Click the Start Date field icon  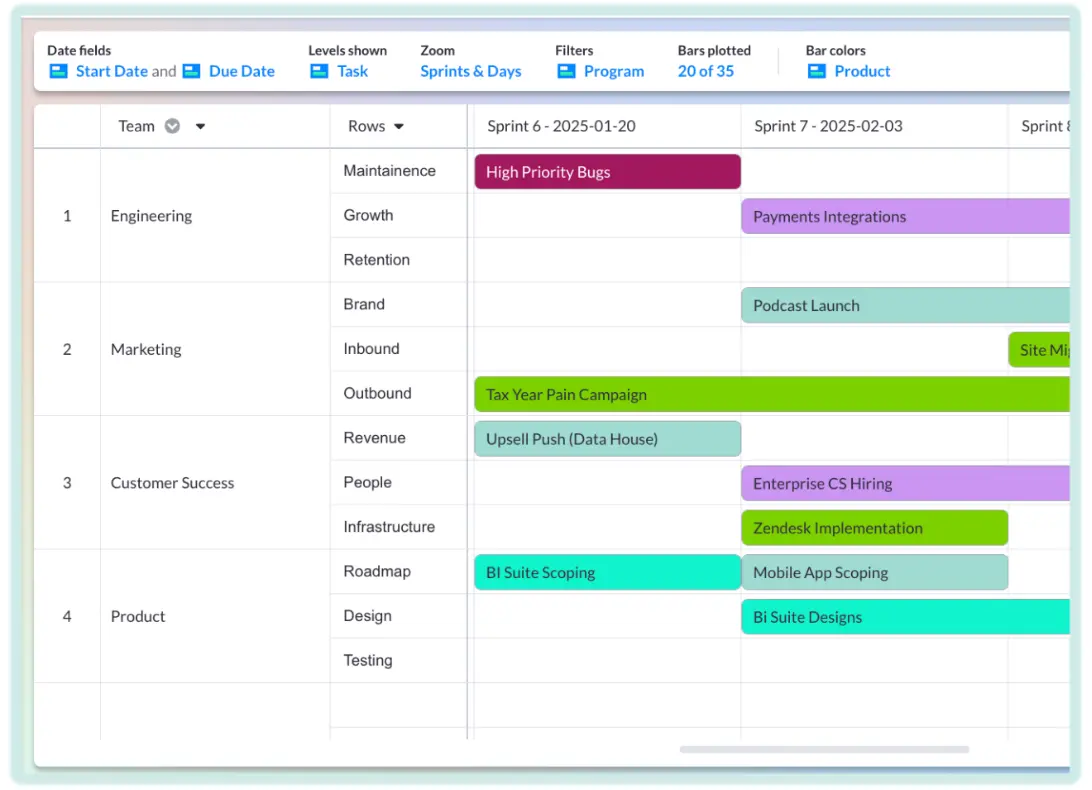(58, 71)
